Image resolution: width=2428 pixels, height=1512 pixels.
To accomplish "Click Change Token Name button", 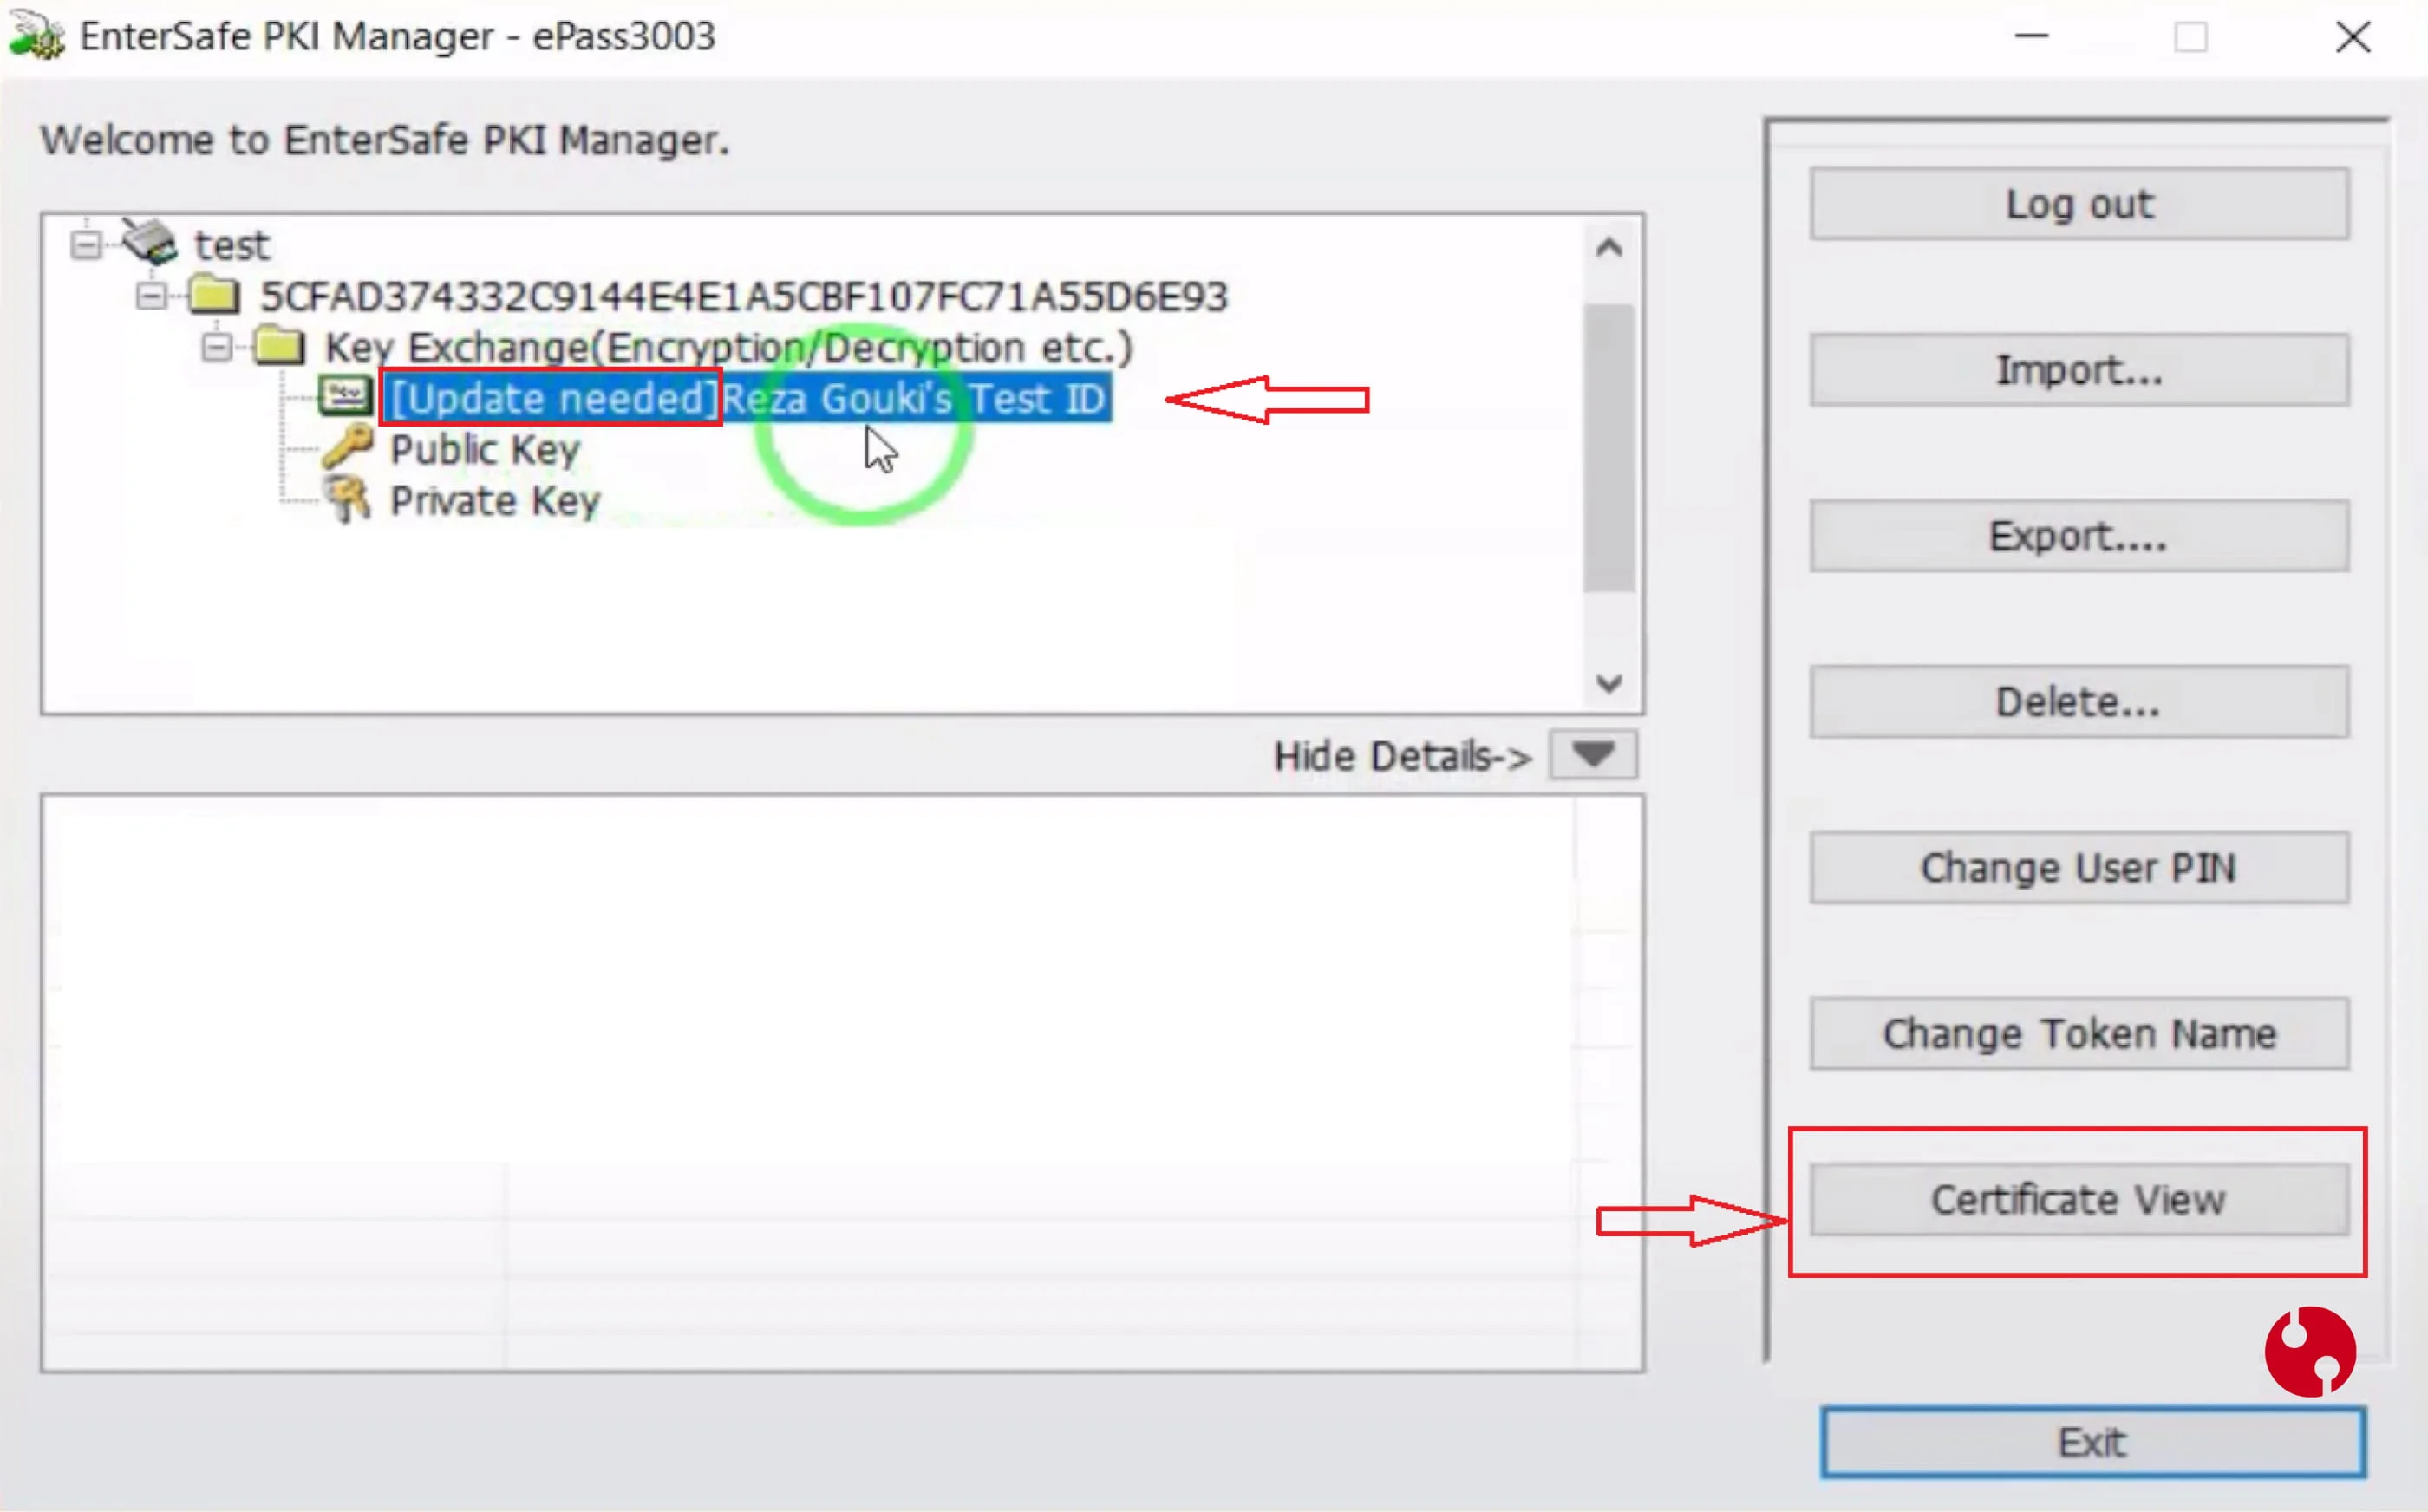I will click(2079, 1034).
